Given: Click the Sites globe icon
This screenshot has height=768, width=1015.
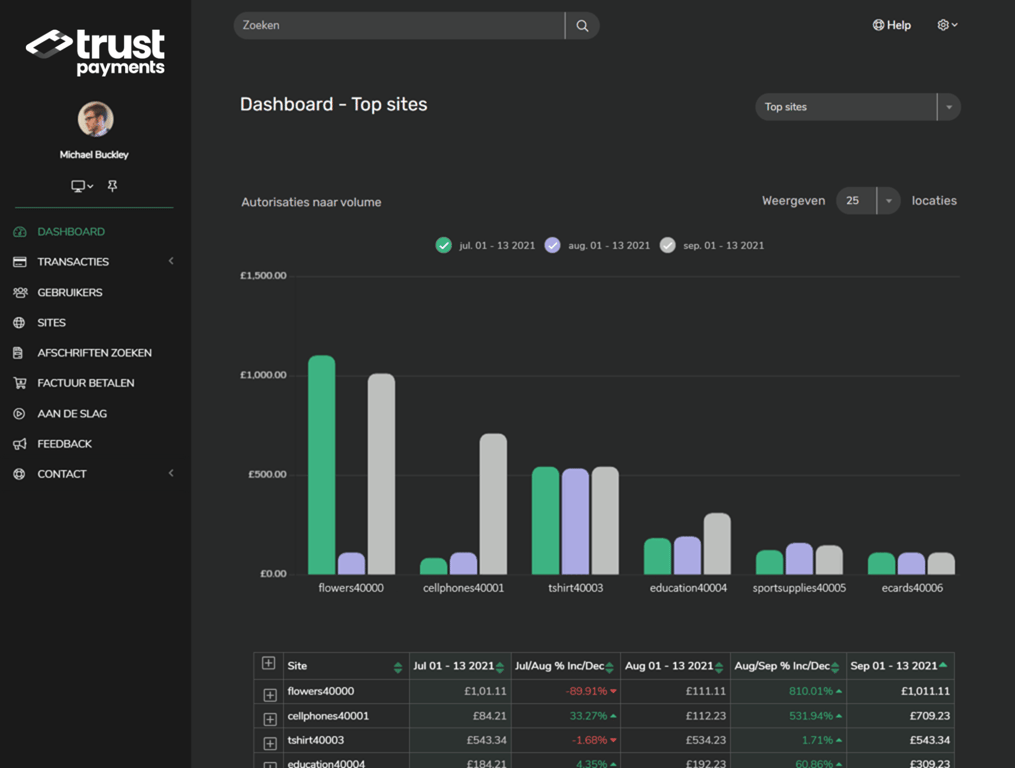Looking at the screenshot, I should click(x=19, y=323).
